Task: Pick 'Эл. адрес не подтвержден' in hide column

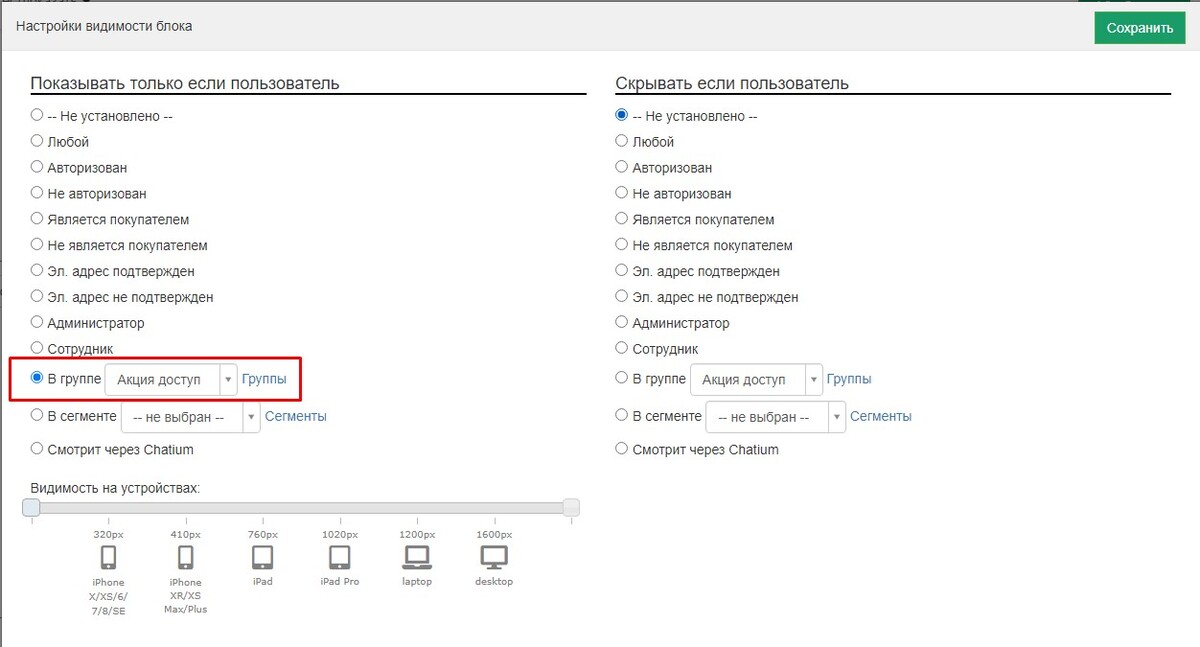Action: [x=622, y=296]
